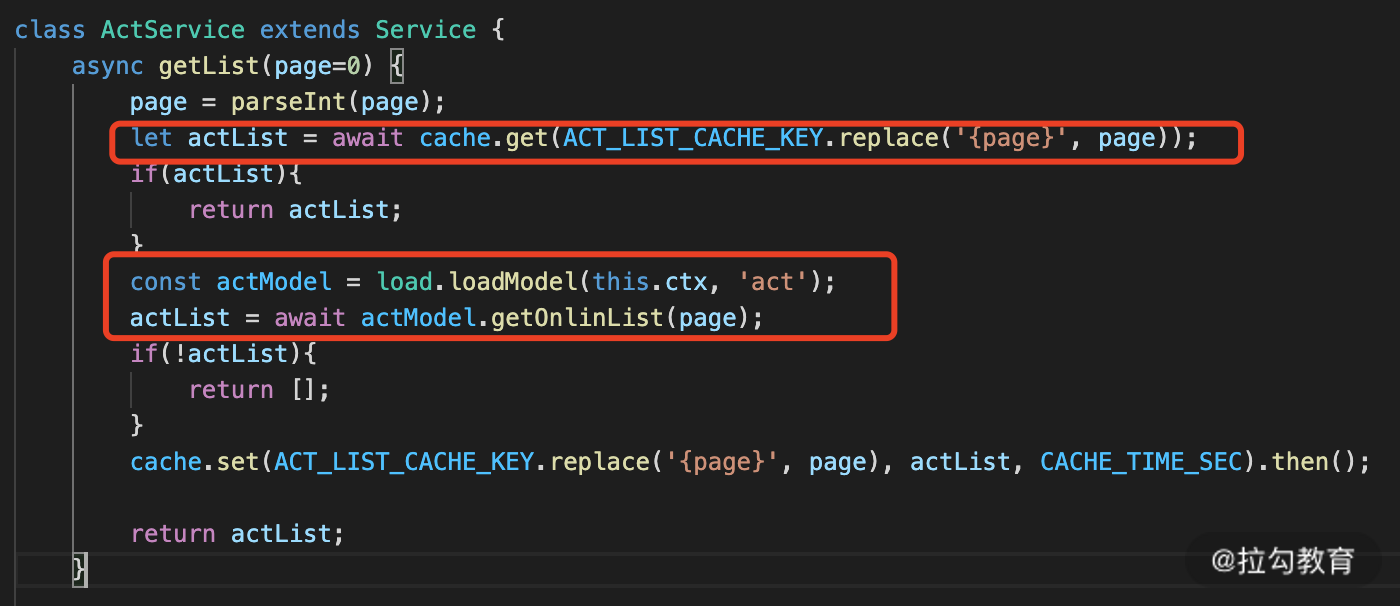This screenshot has height=606, width=1400.
Task: Select the ActService class name
Action: (x=174, y=29)
